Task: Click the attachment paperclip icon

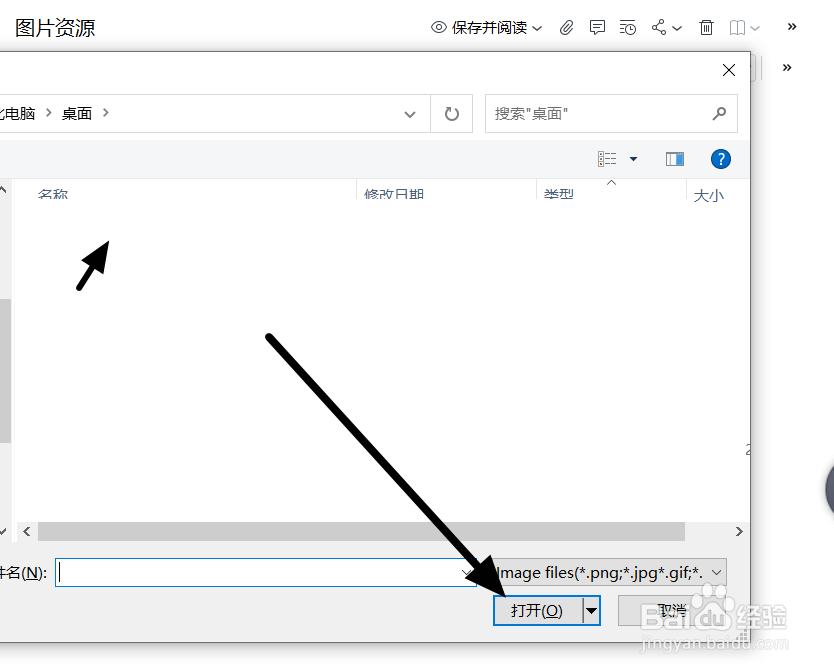Action: [566, 27]
